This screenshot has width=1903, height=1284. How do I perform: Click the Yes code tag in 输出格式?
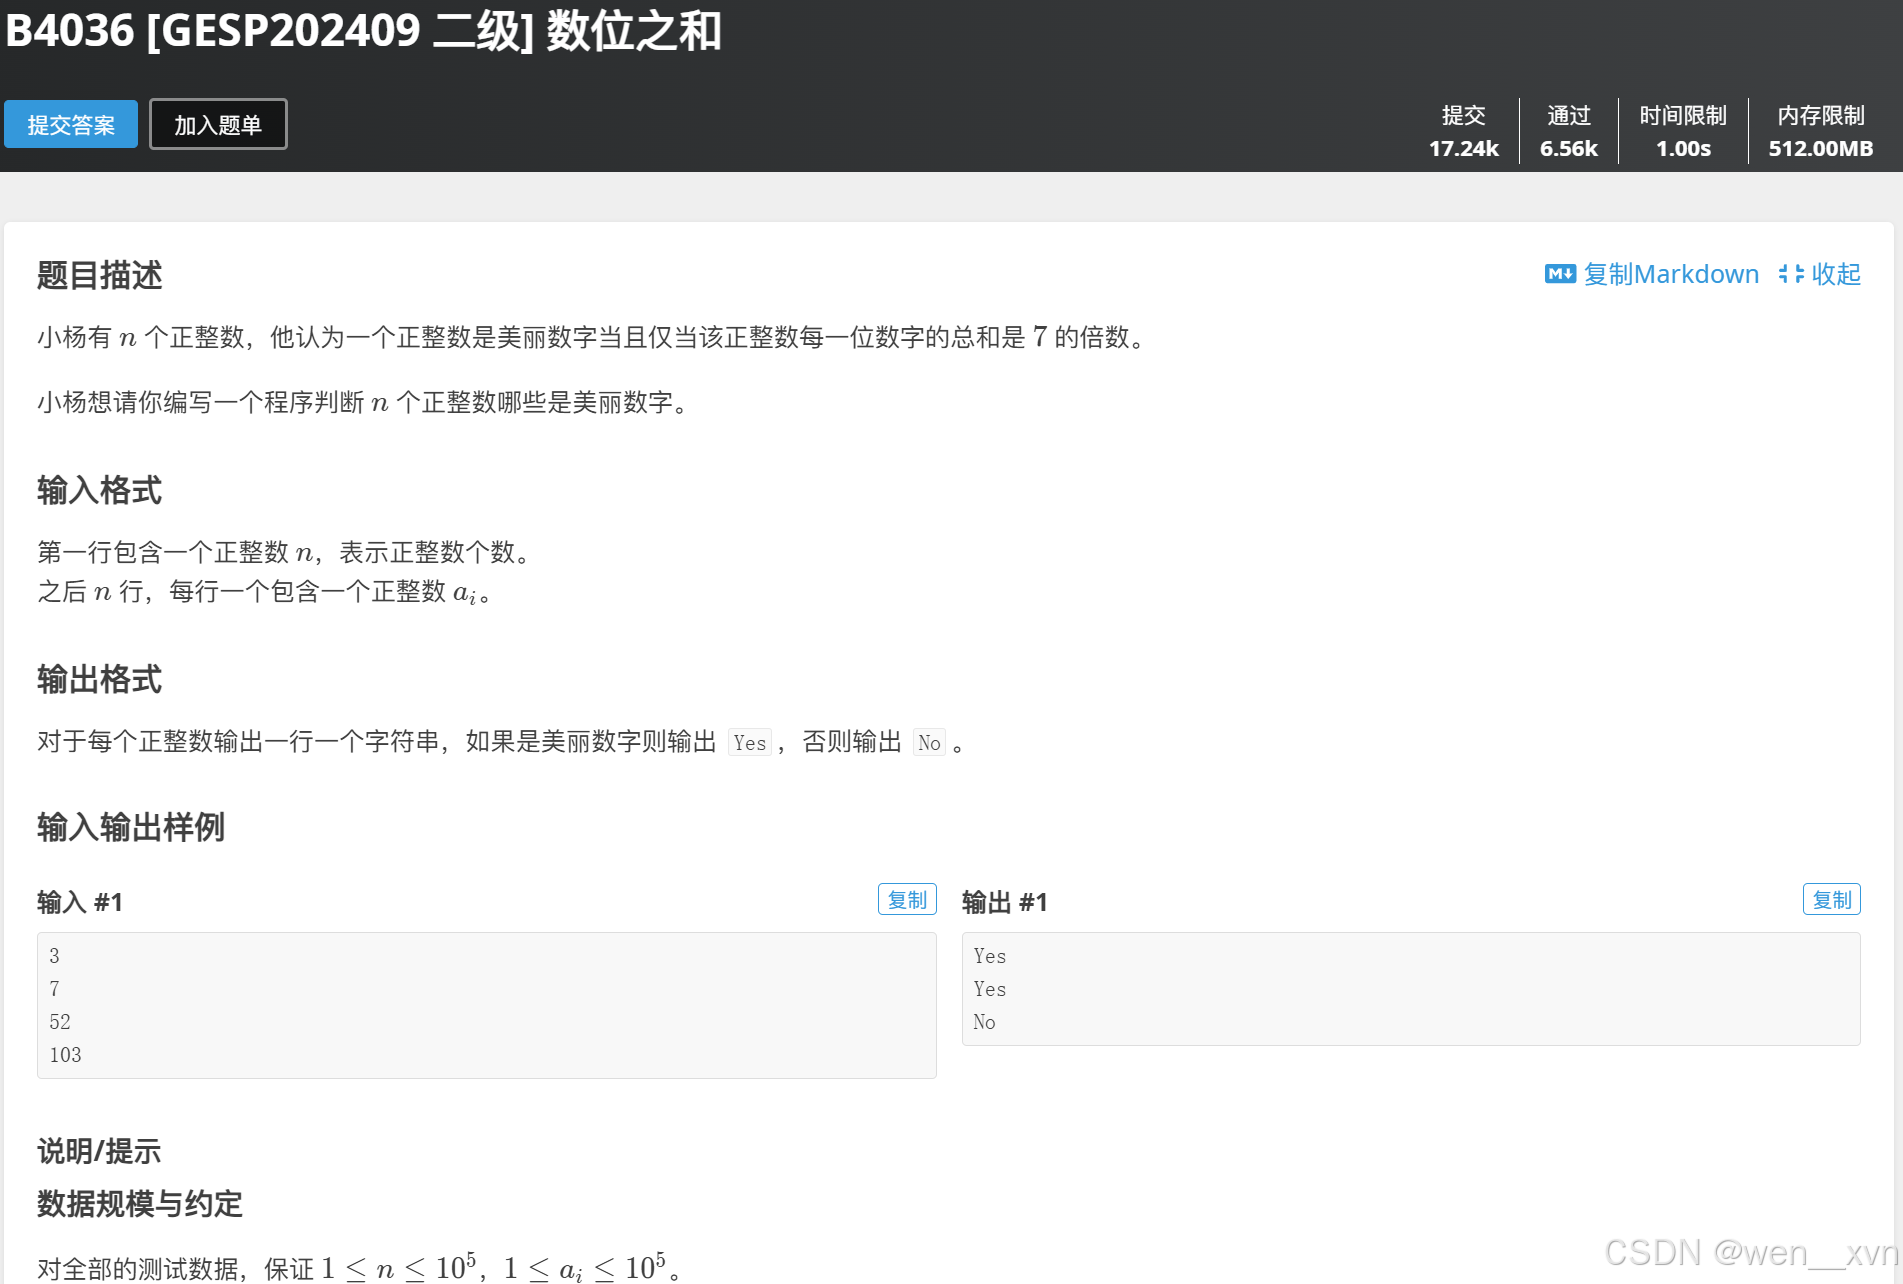coord(749,742)
